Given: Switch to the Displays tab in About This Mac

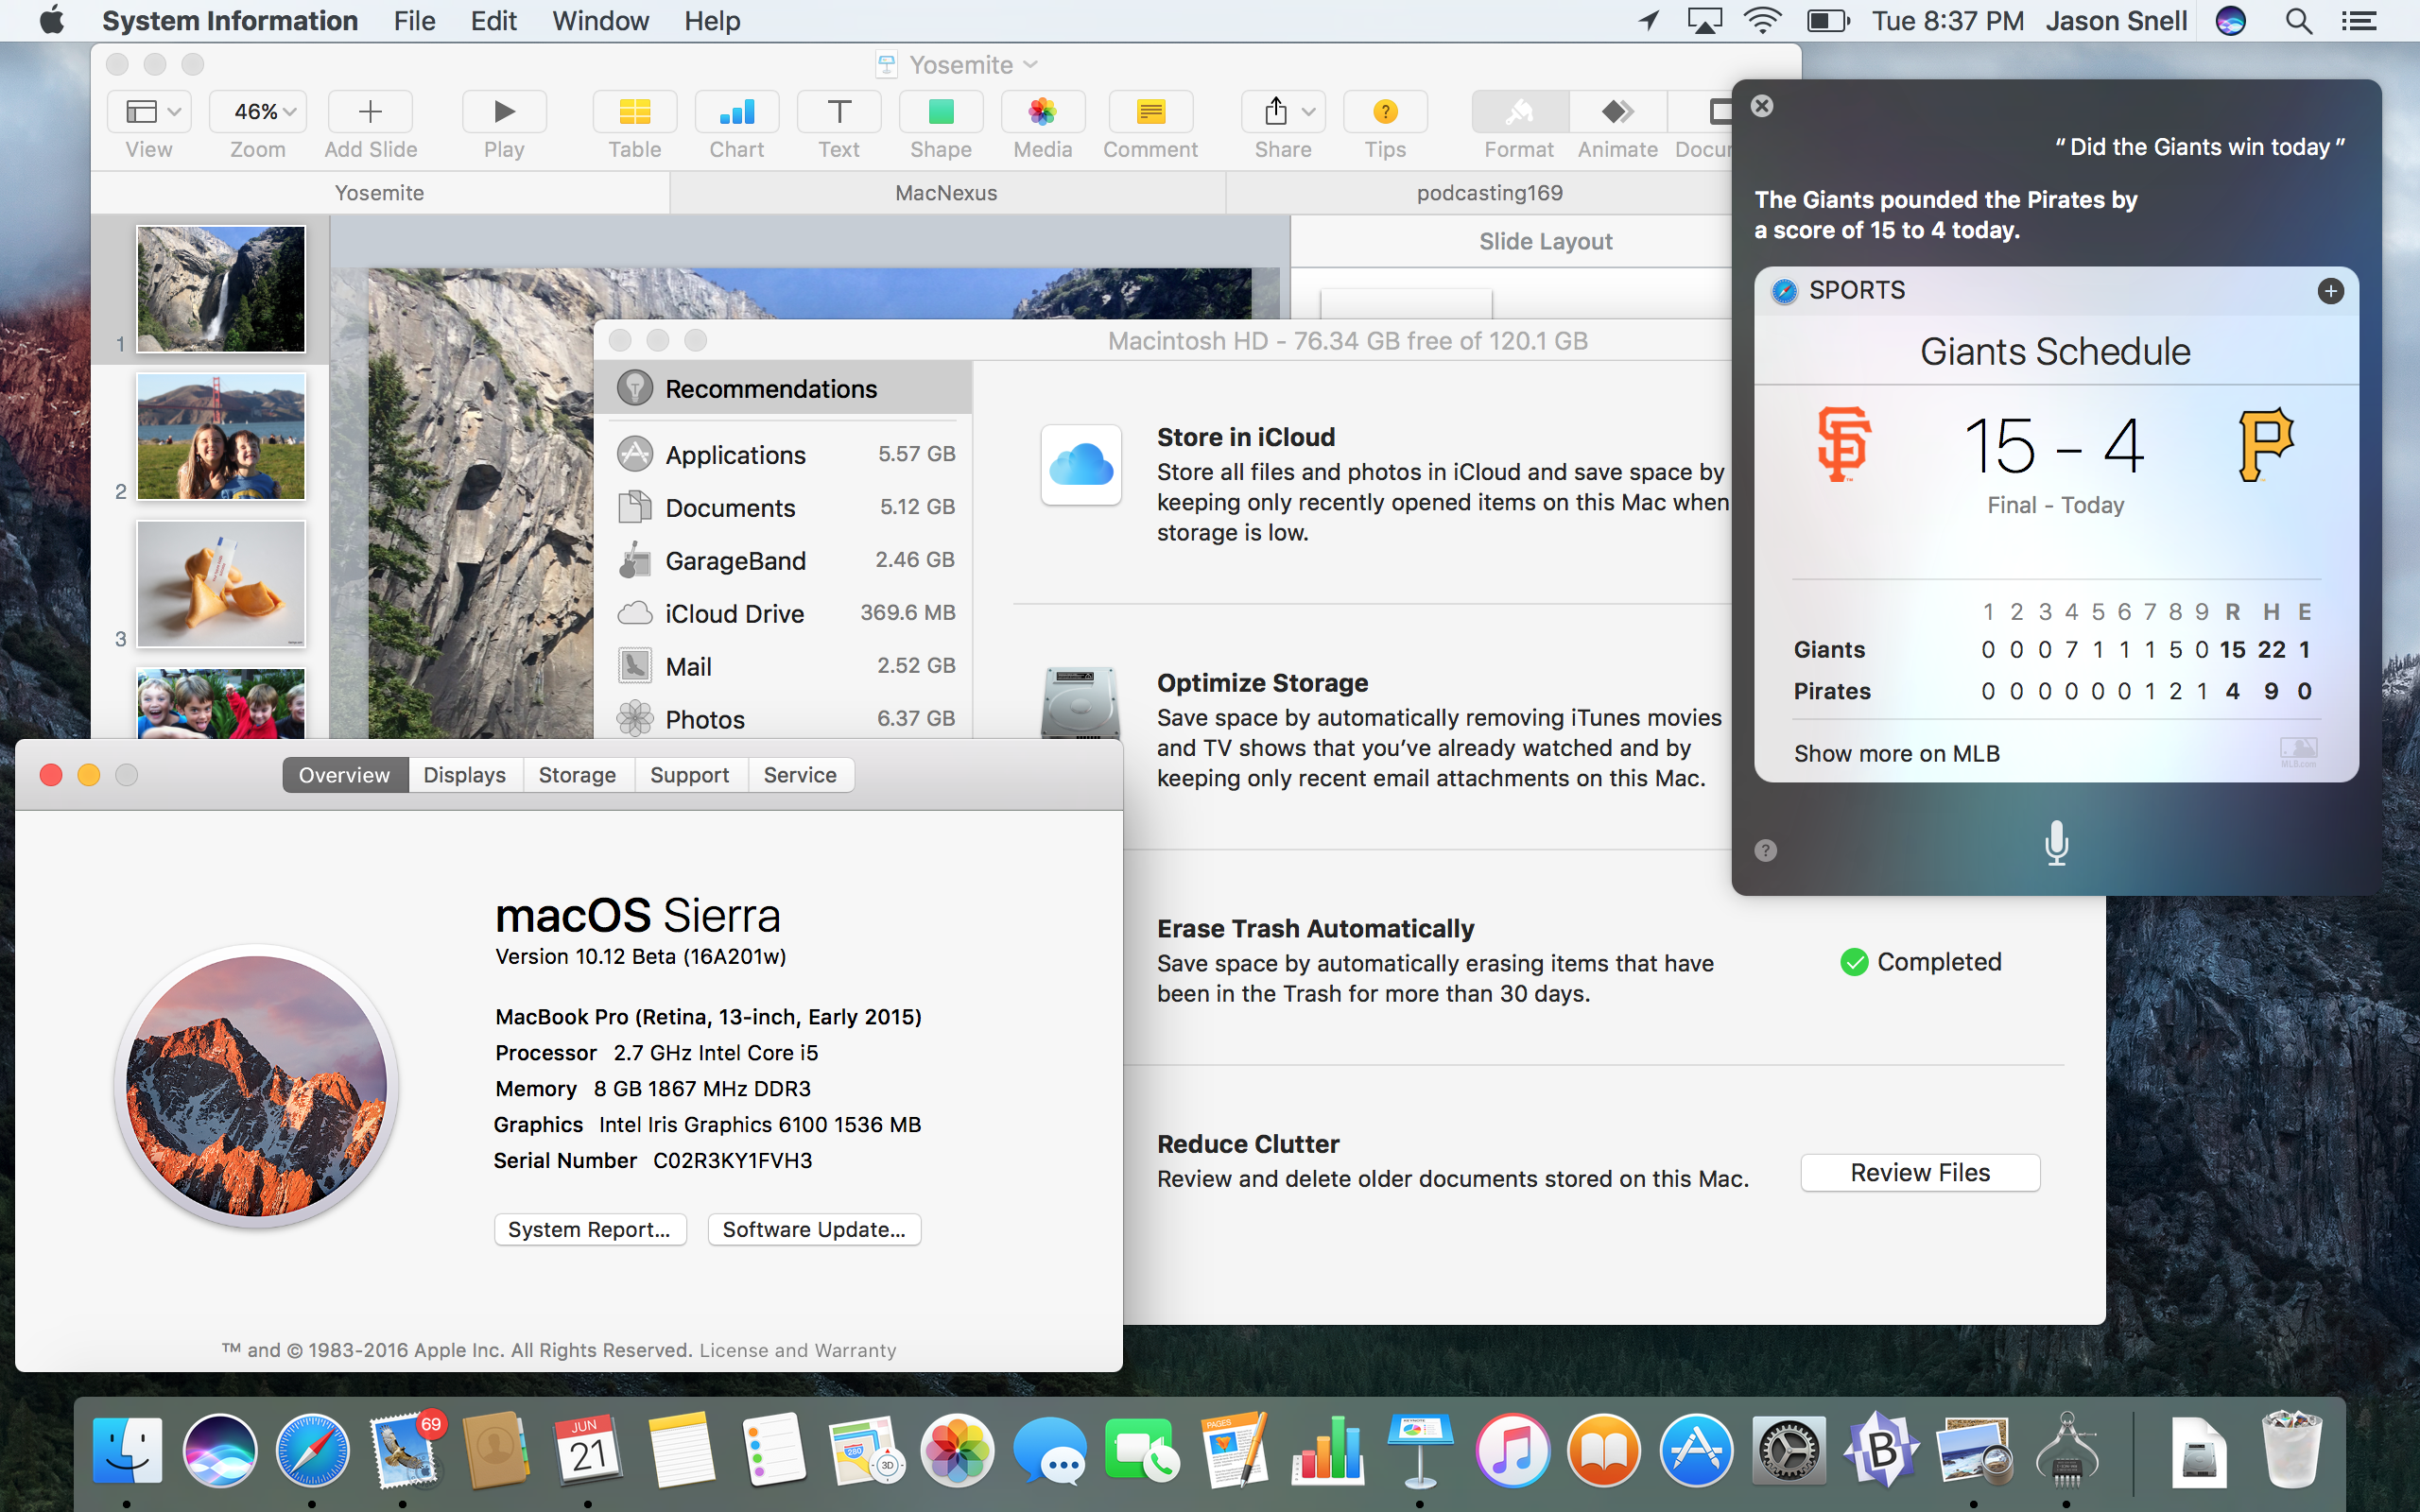Looking at the screenshot, I should click(x=461, y=773).
